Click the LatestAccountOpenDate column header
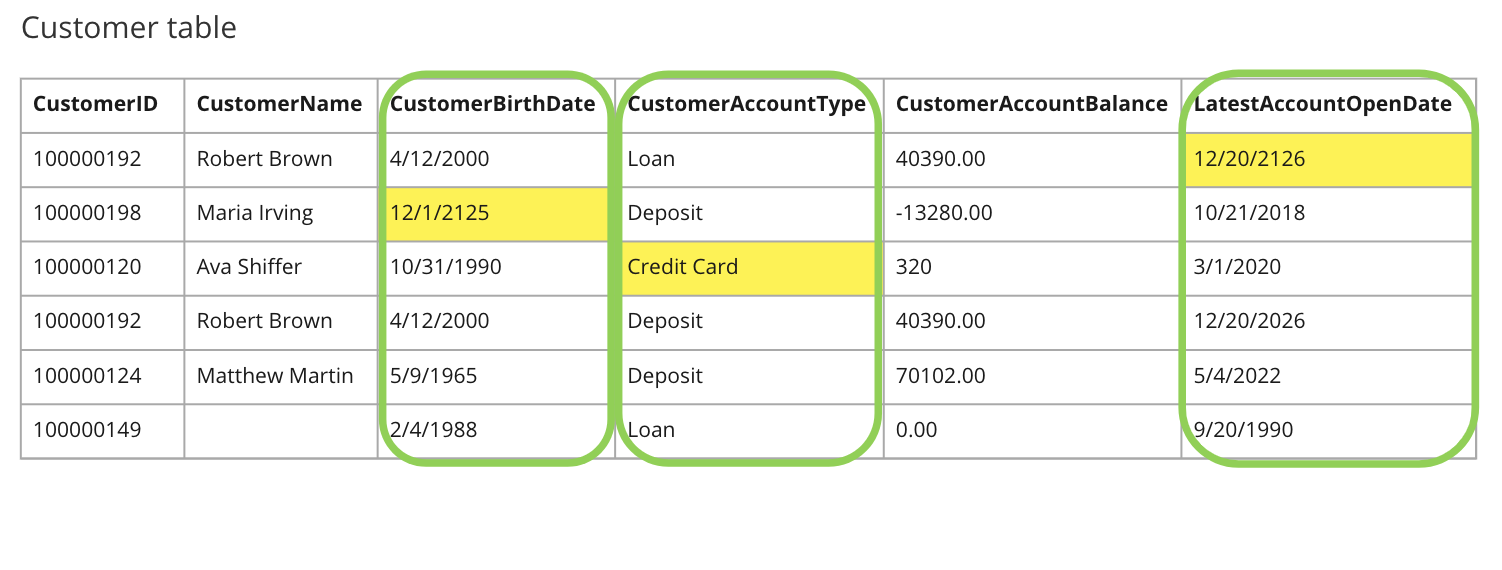1502x570 pixels. click(x=1322, y=104)
